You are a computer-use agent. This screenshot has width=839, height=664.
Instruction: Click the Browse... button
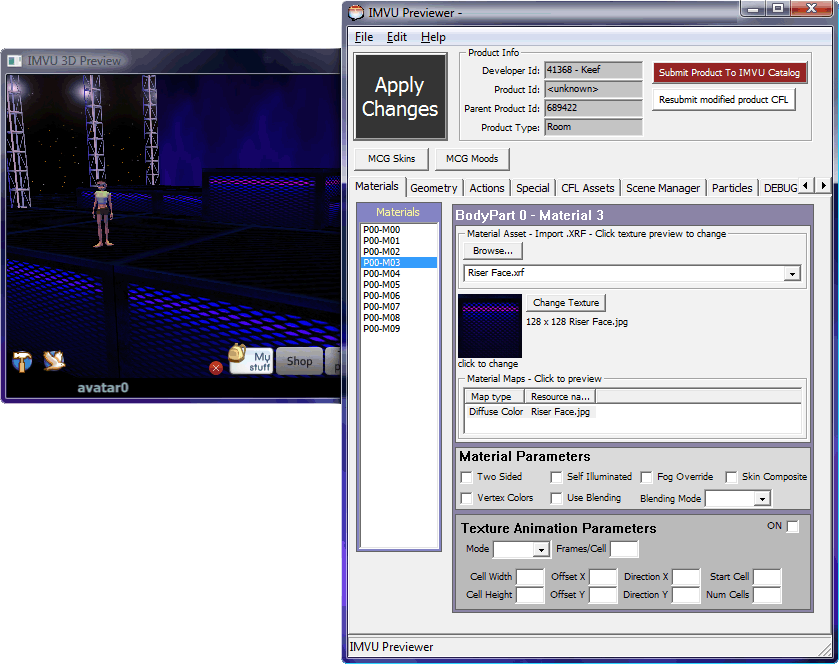(492, 250)
